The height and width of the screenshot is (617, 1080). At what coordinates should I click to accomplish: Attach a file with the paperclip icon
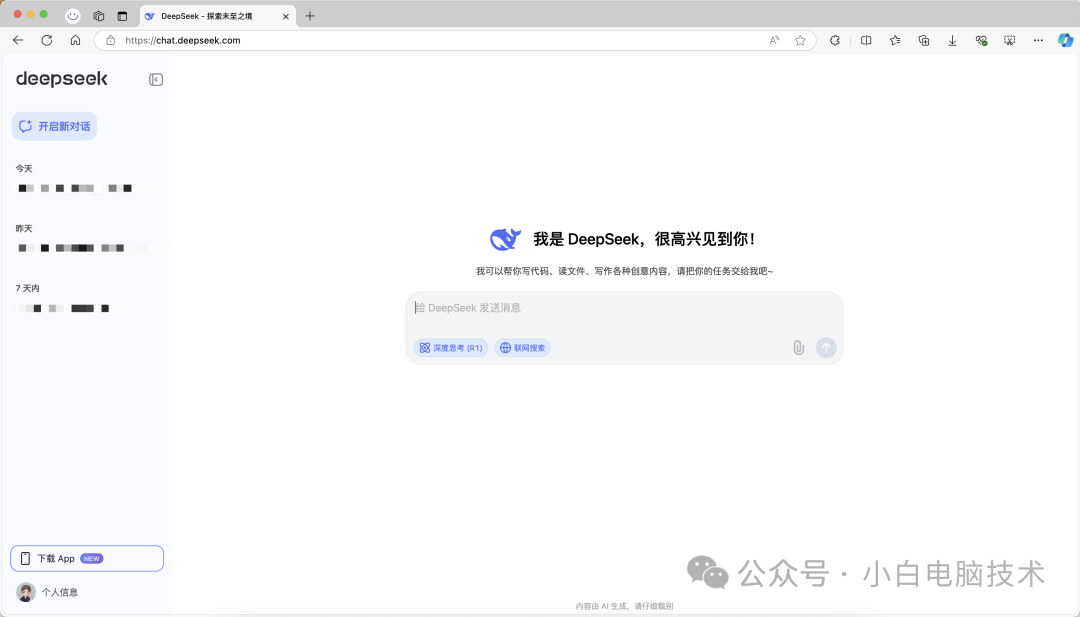tap(798, 348)
